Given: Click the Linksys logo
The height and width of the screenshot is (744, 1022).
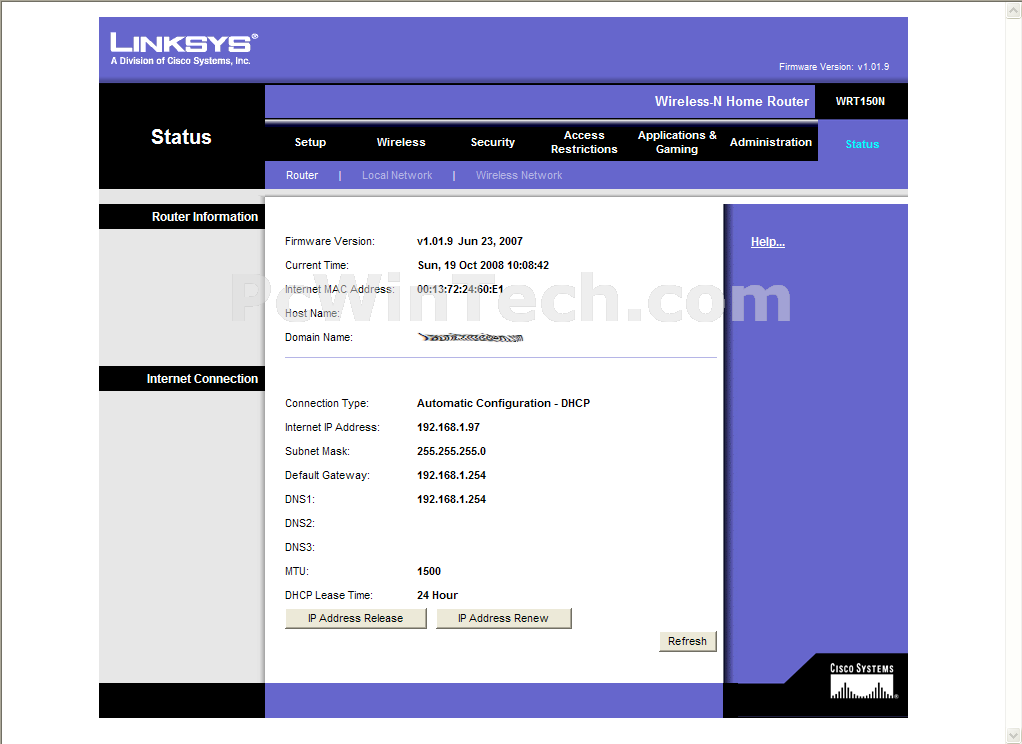Looking at the screenshot, I should click(184, 48).
